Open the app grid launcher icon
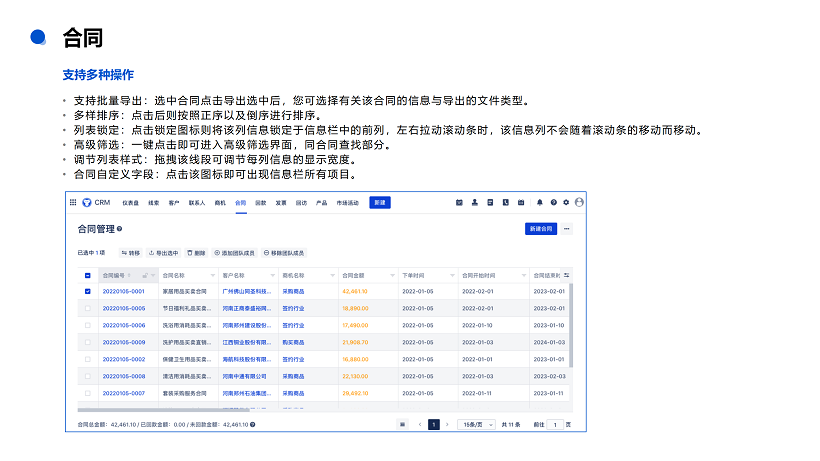Viewport: 820px width, 461px height. [73, 202]
